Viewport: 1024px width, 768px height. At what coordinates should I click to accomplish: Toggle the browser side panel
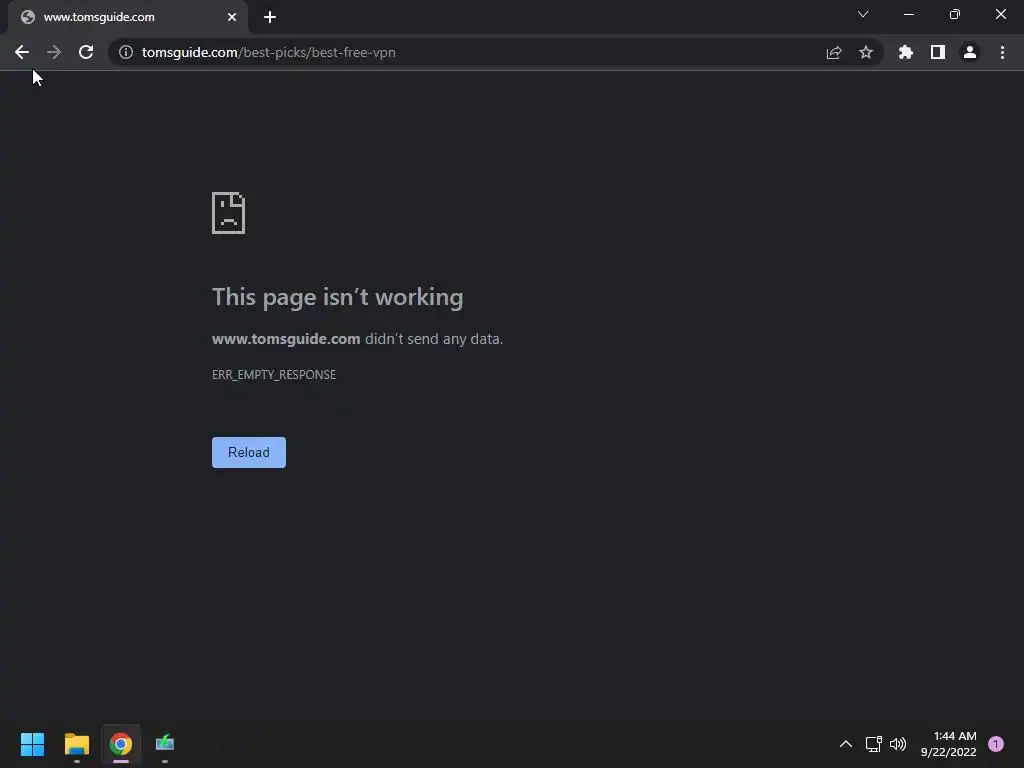pyautogui.click(x=938, y=52)
